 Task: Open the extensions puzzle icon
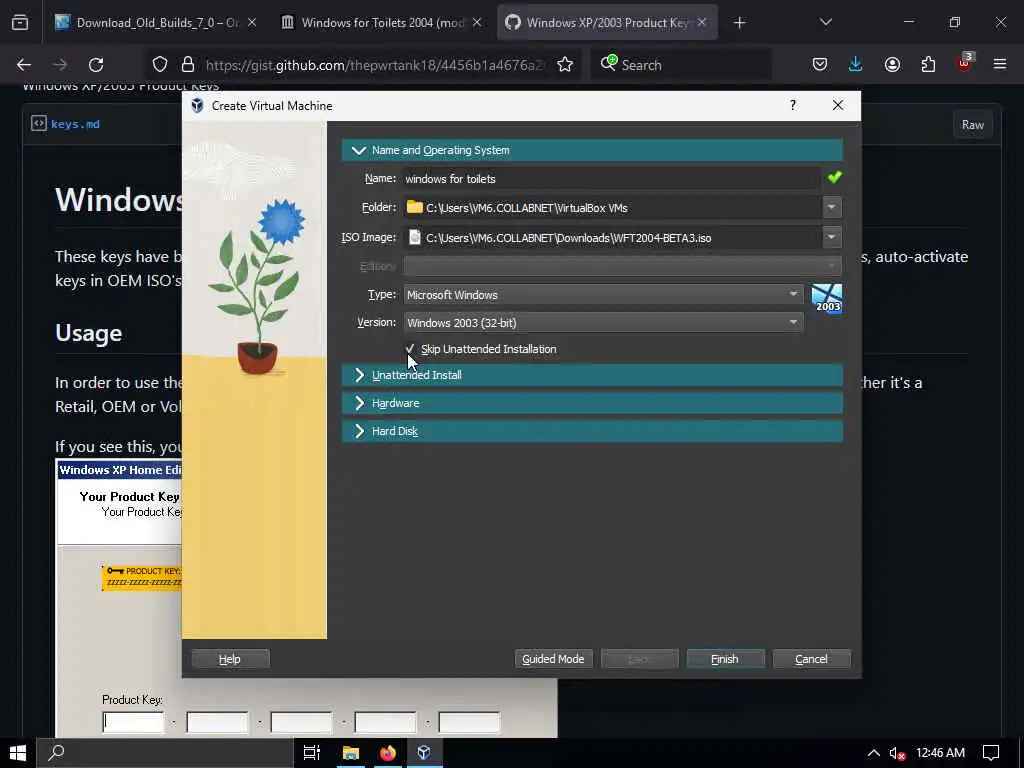pyautogui.click(x=928, y=65)
